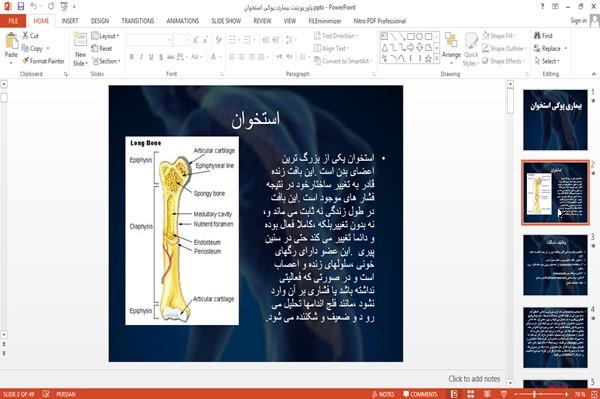Click to add notes field
The width and height of the screenshot is (600, 399).
click(x=474, y=379)
